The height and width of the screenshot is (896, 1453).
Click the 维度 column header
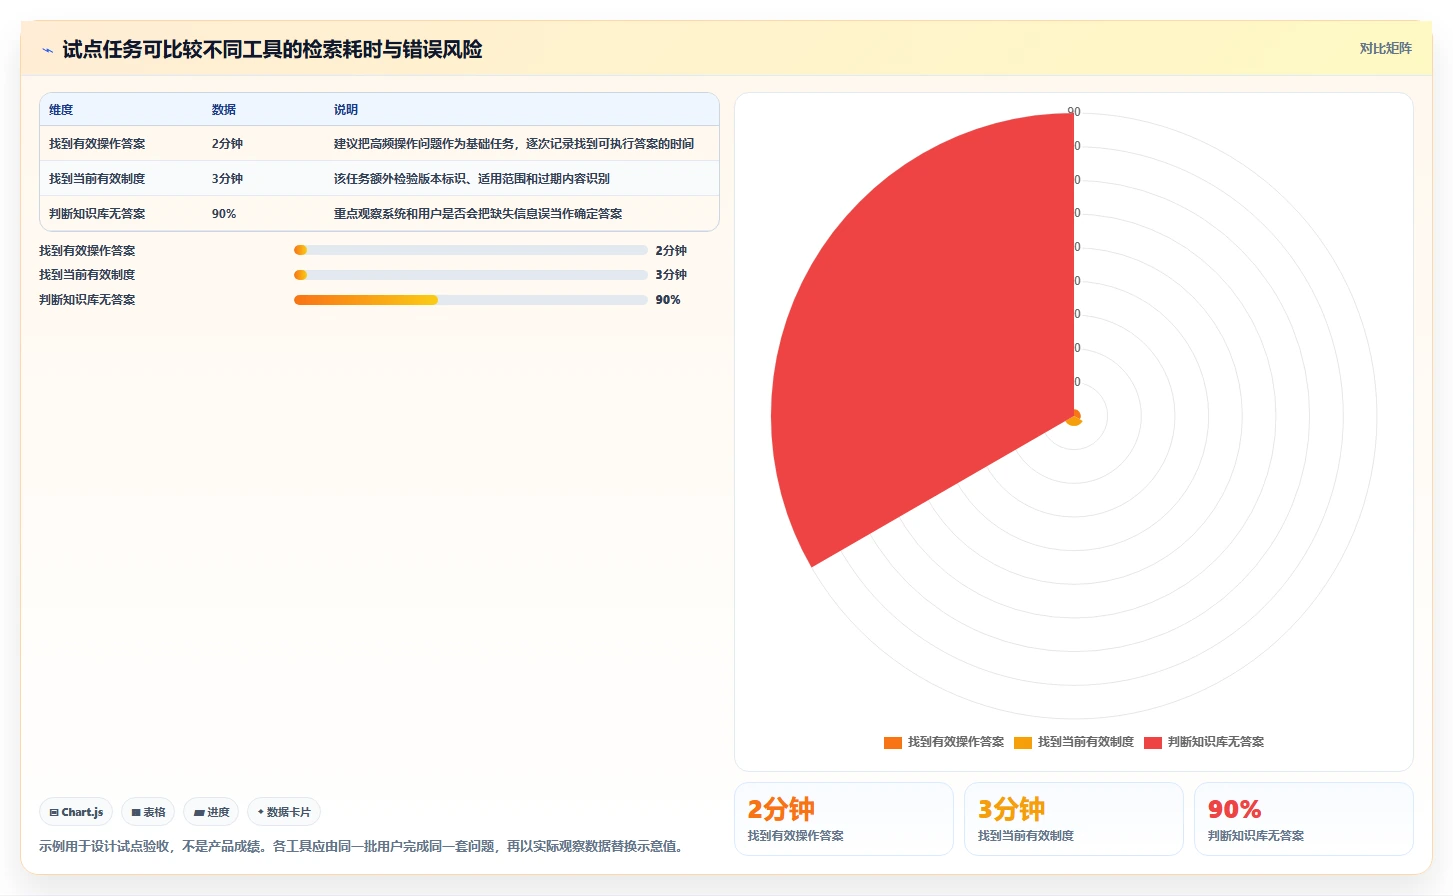(61, 110)
